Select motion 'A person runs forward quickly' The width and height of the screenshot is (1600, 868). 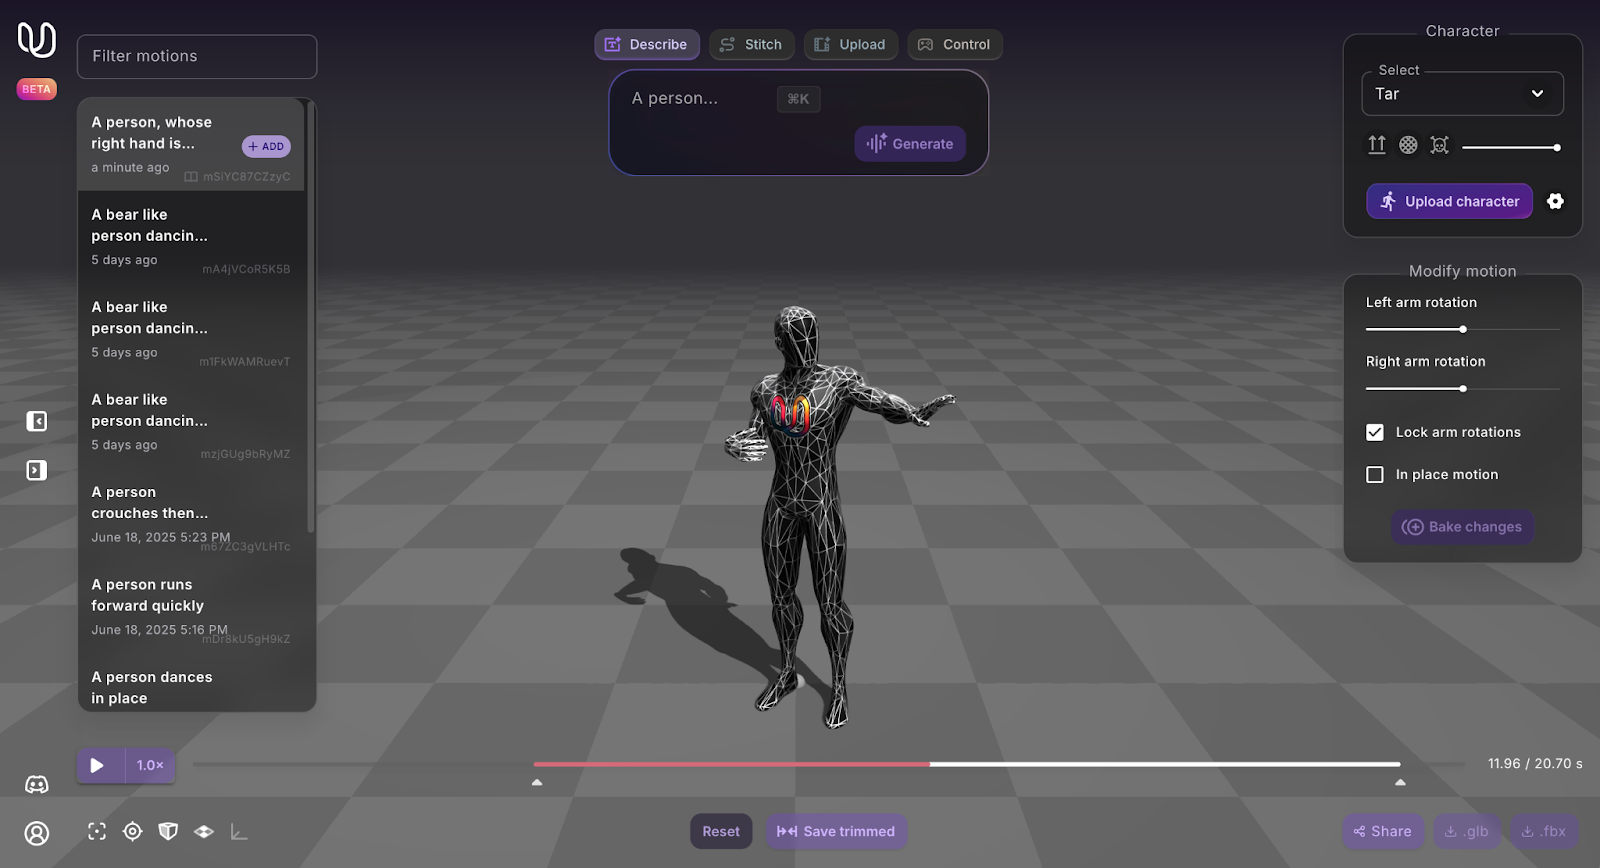click(191, 607)
